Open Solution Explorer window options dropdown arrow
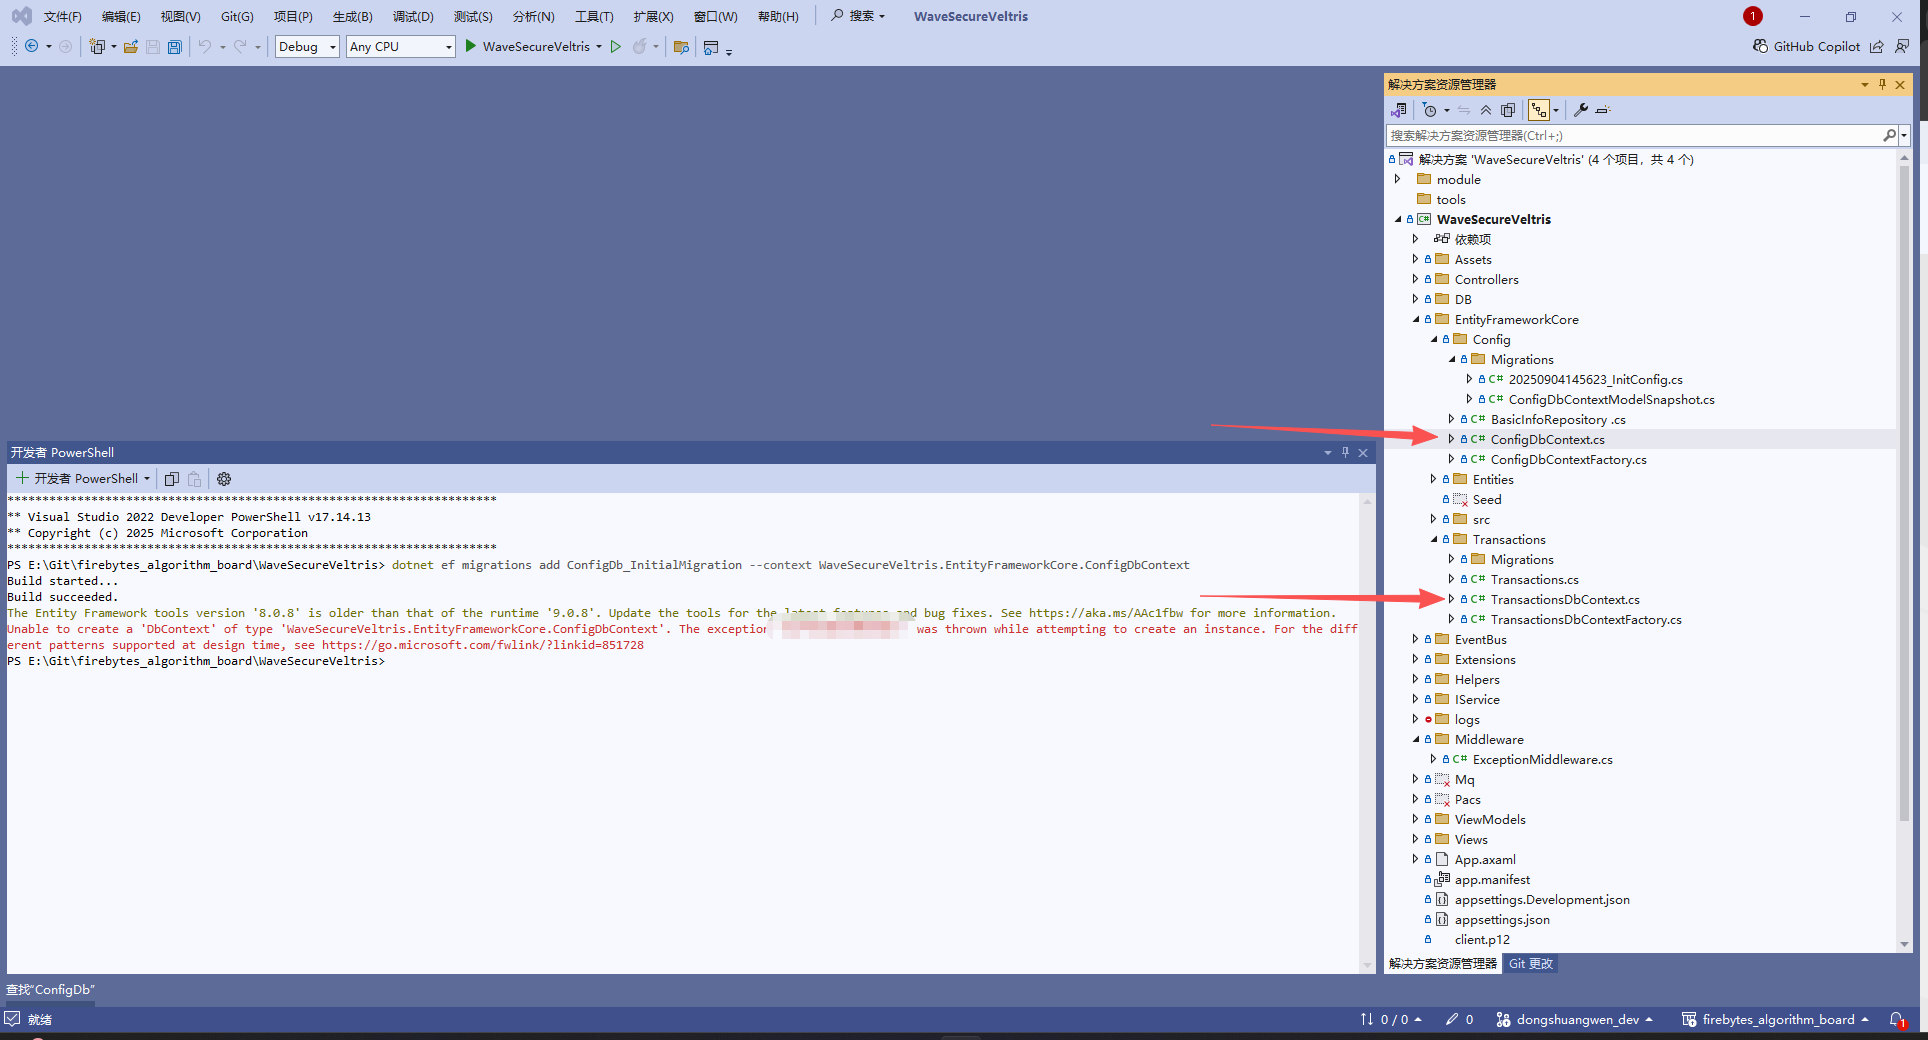 coord(1864,84)
